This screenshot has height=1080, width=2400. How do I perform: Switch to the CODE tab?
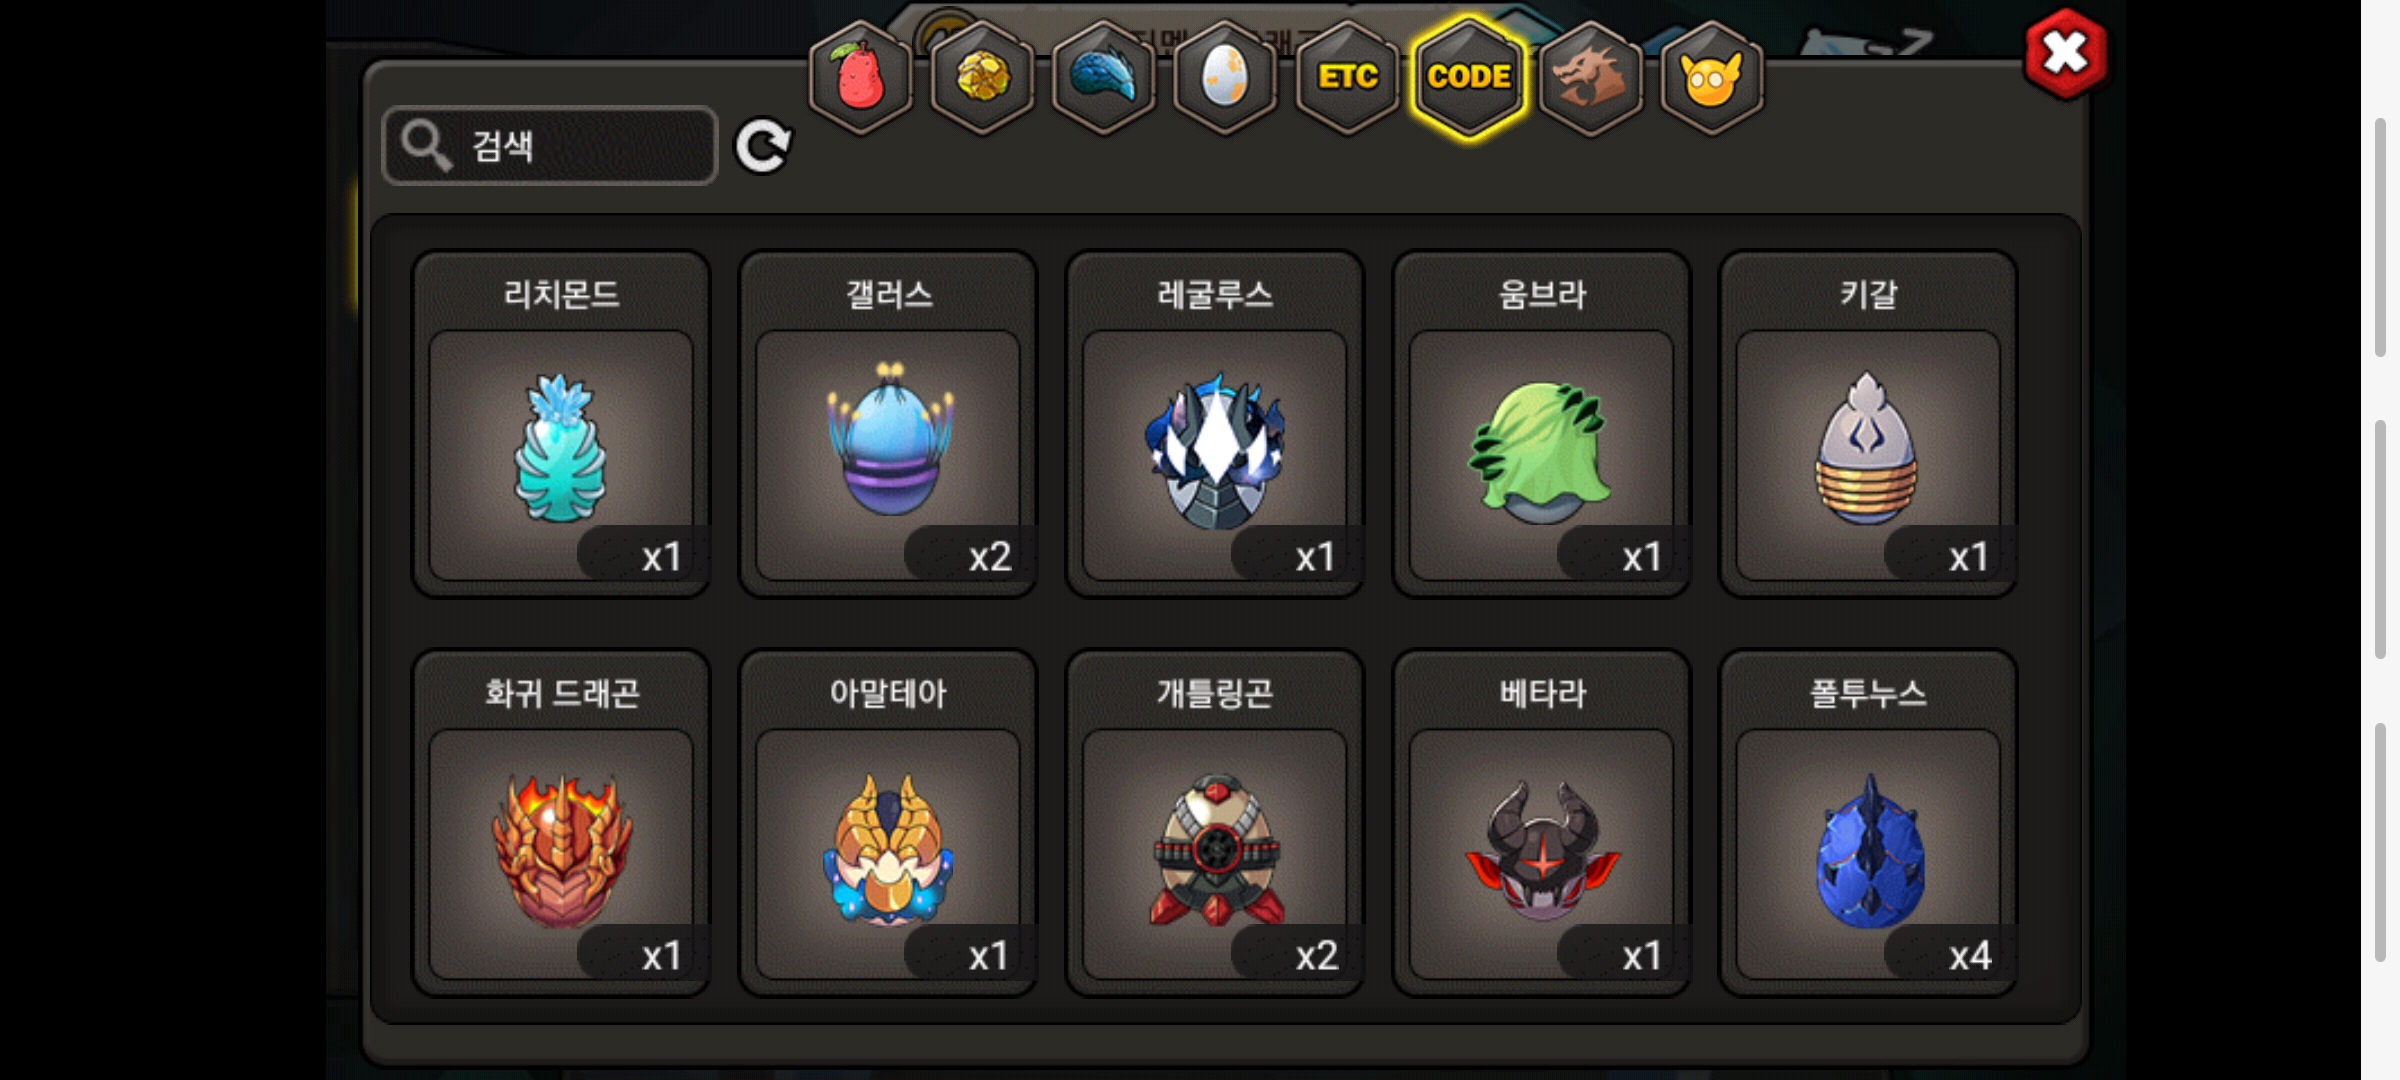(1469, 77)
